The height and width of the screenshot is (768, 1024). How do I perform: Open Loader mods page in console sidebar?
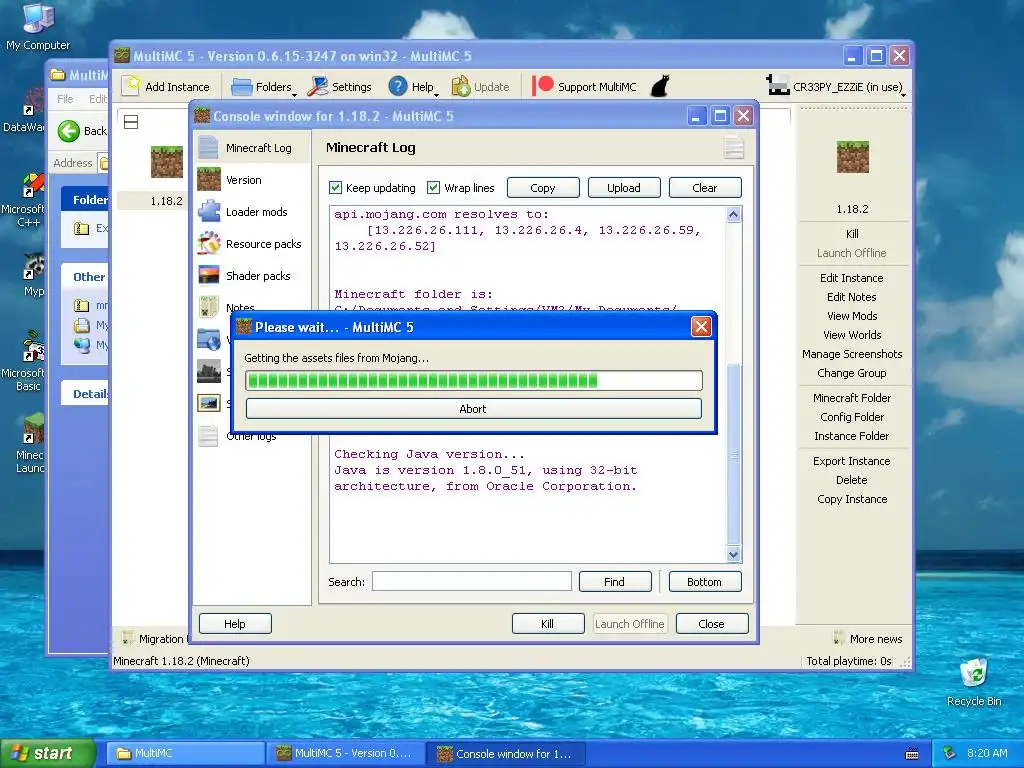click(x=252, y=212)
